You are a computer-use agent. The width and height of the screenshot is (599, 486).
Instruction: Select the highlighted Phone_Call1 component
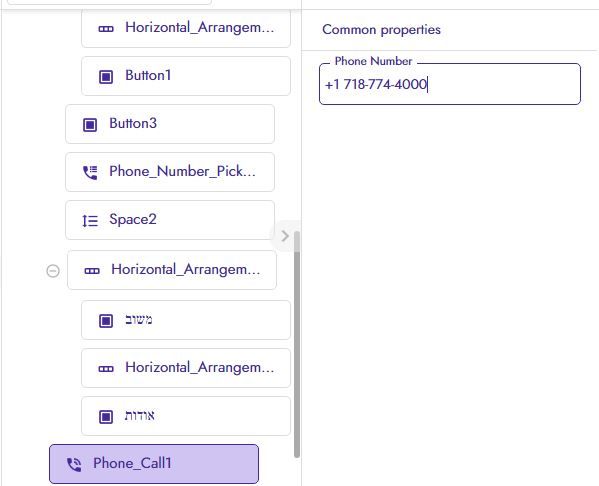(x=154, y=464)
